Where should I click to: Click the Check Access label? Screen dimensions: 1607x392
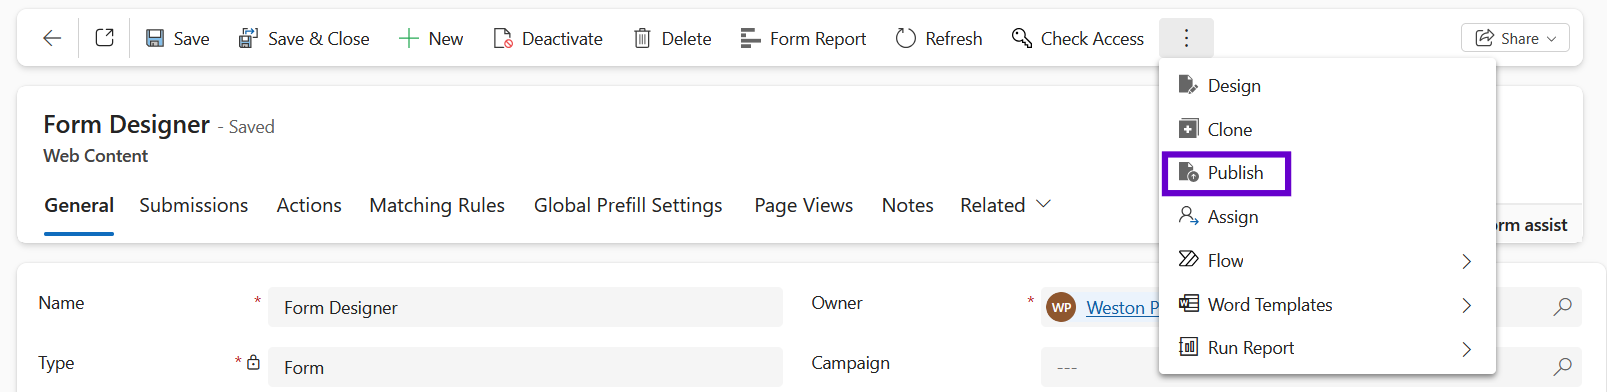pos(1092,38)
